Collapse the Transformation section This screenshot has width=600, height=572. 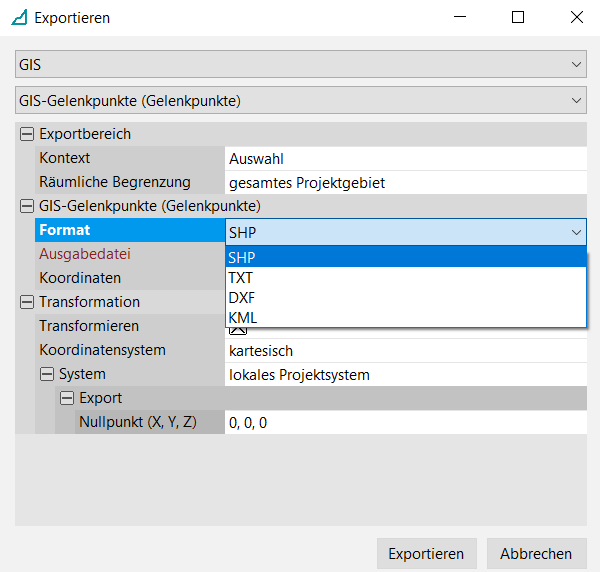tap(27, 302)
